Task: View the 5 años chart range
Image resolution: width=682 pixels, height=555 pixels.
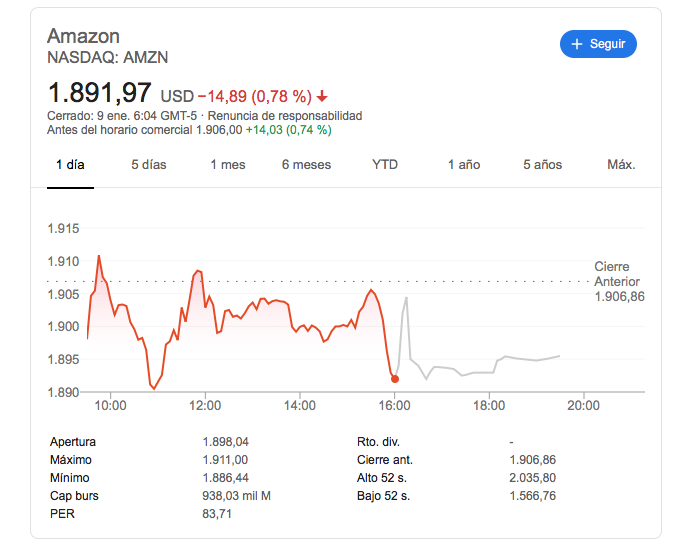Action: [x=542, y=165]
